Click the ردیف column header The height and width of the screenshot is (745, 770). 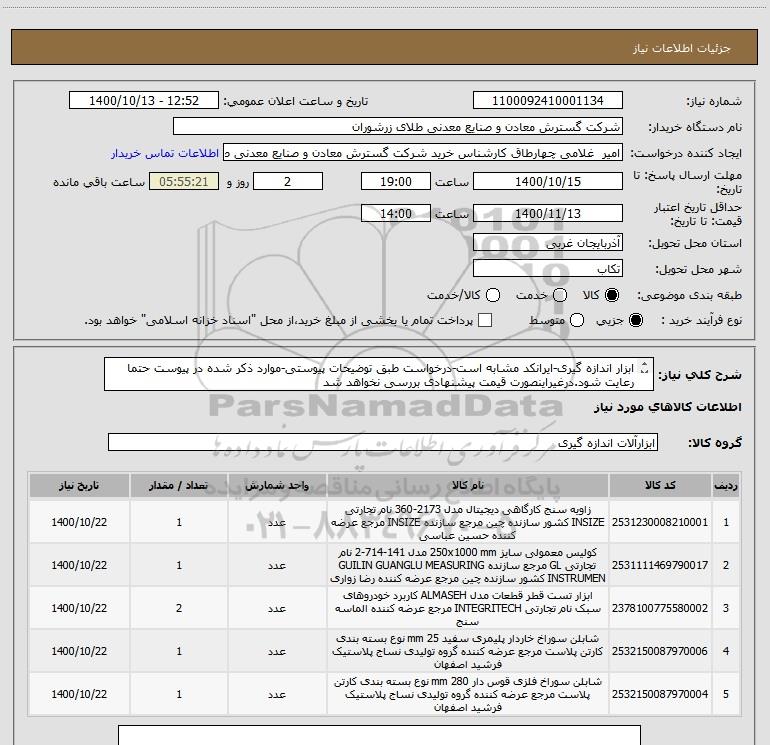point(726,486)
